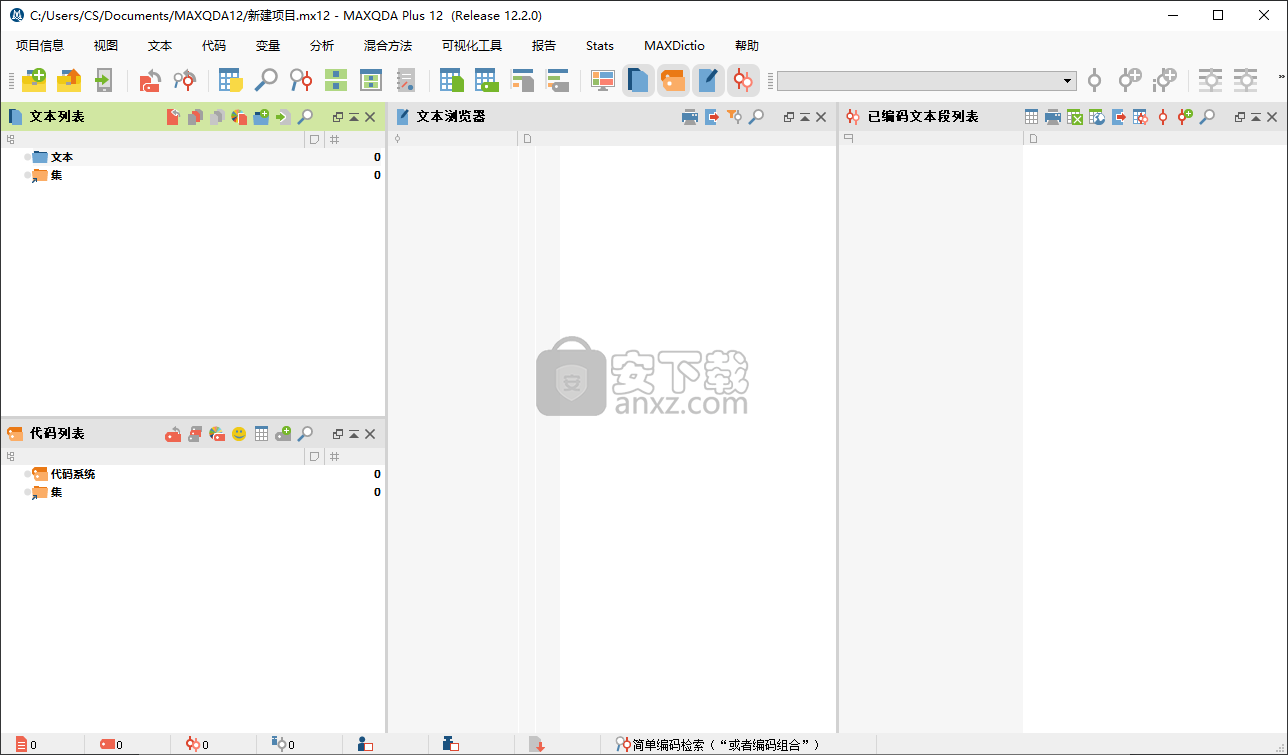Toggle the text browser window button

coord(708,80)
